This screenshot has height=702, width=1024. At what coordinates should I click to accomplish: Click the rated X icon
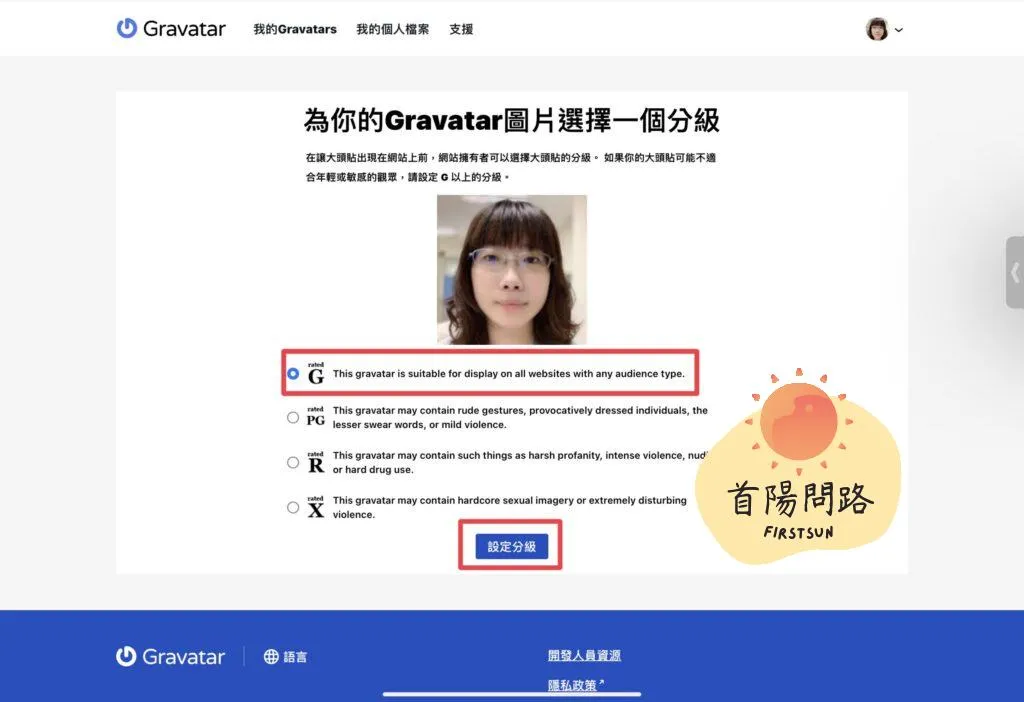(316, 507)
